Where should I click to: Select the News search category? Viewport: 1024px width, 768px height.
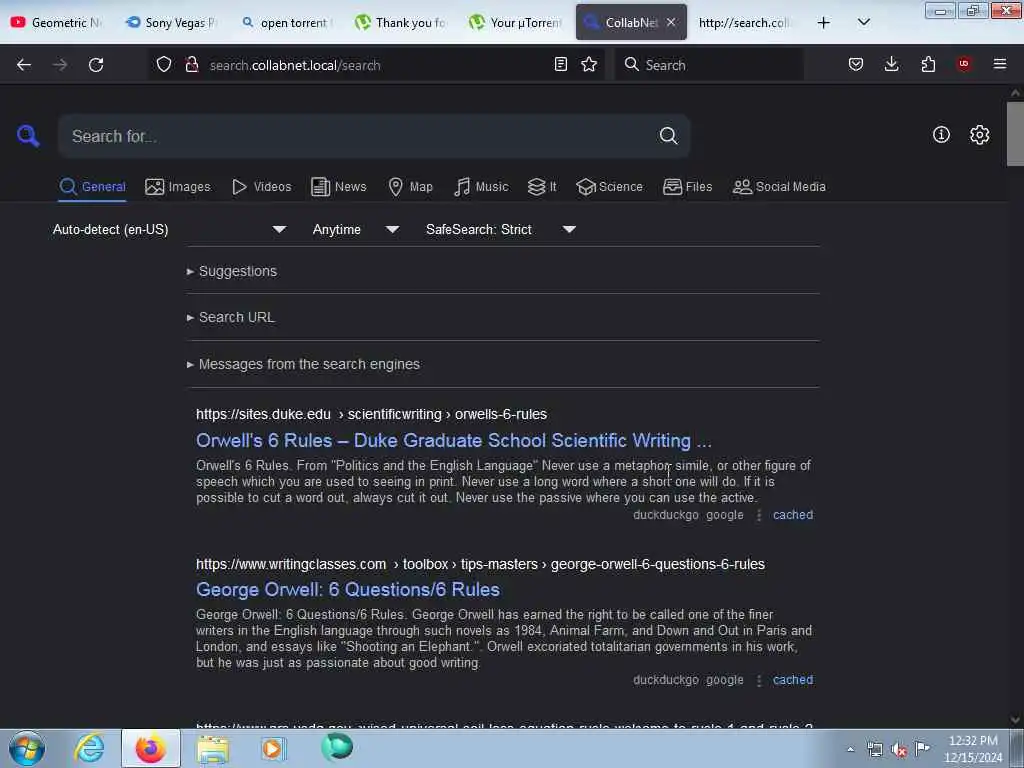tap(339, 187)
